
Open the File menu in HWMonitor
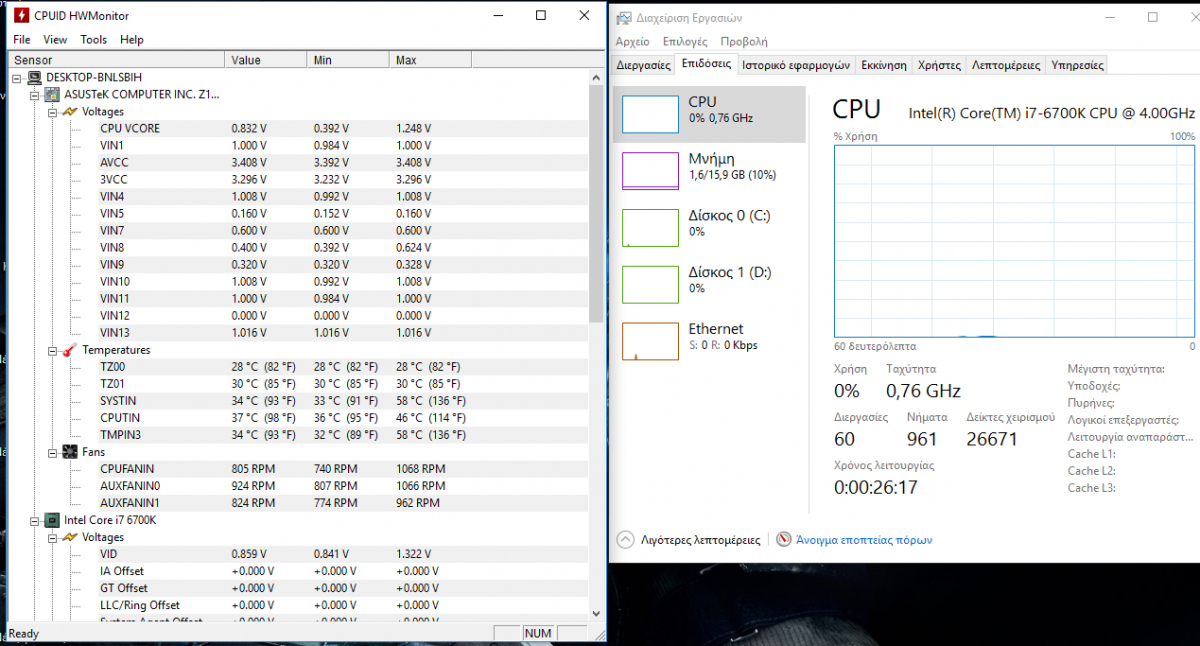pos(21,40)
